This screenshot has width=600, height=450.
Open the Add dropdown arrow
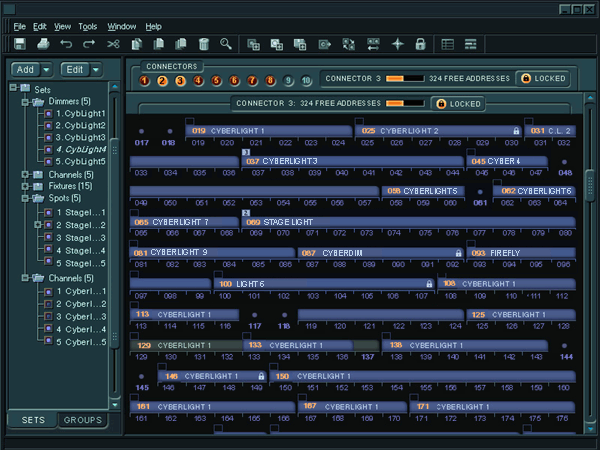(45, 69)
